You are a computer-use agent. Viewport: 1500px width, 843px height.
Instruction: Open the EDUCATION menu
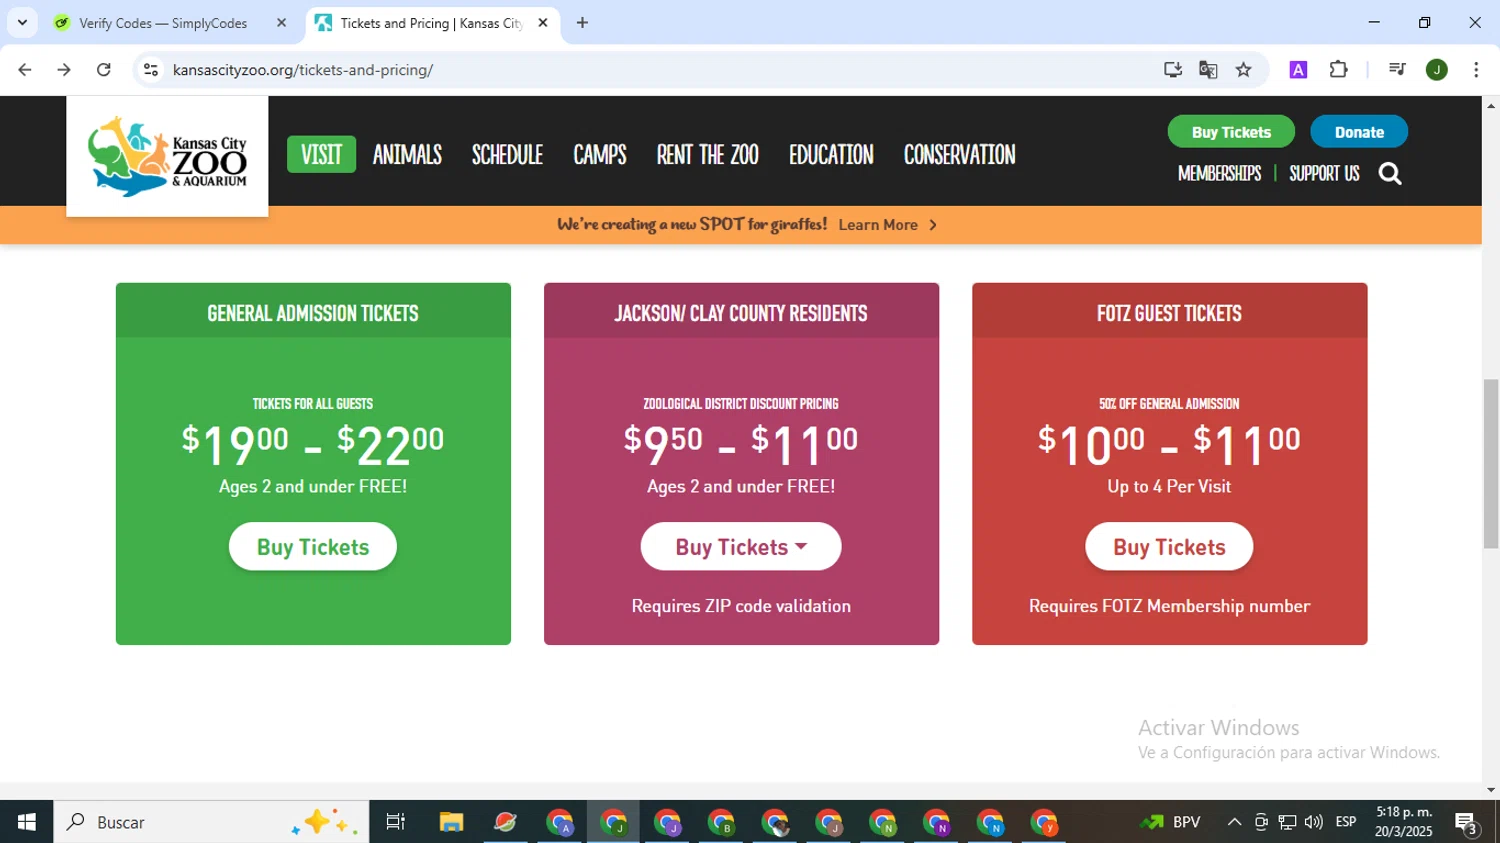coord(831,154)
